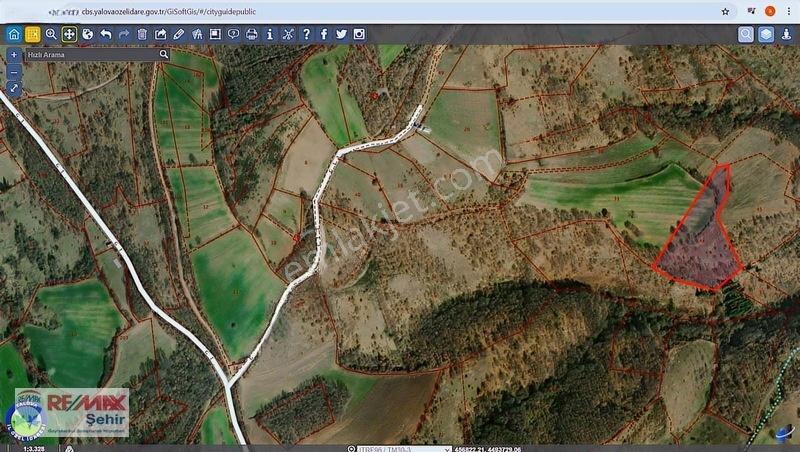Select the yellow grid selection tool
This screenshot has height=452, width=800.
33,34
